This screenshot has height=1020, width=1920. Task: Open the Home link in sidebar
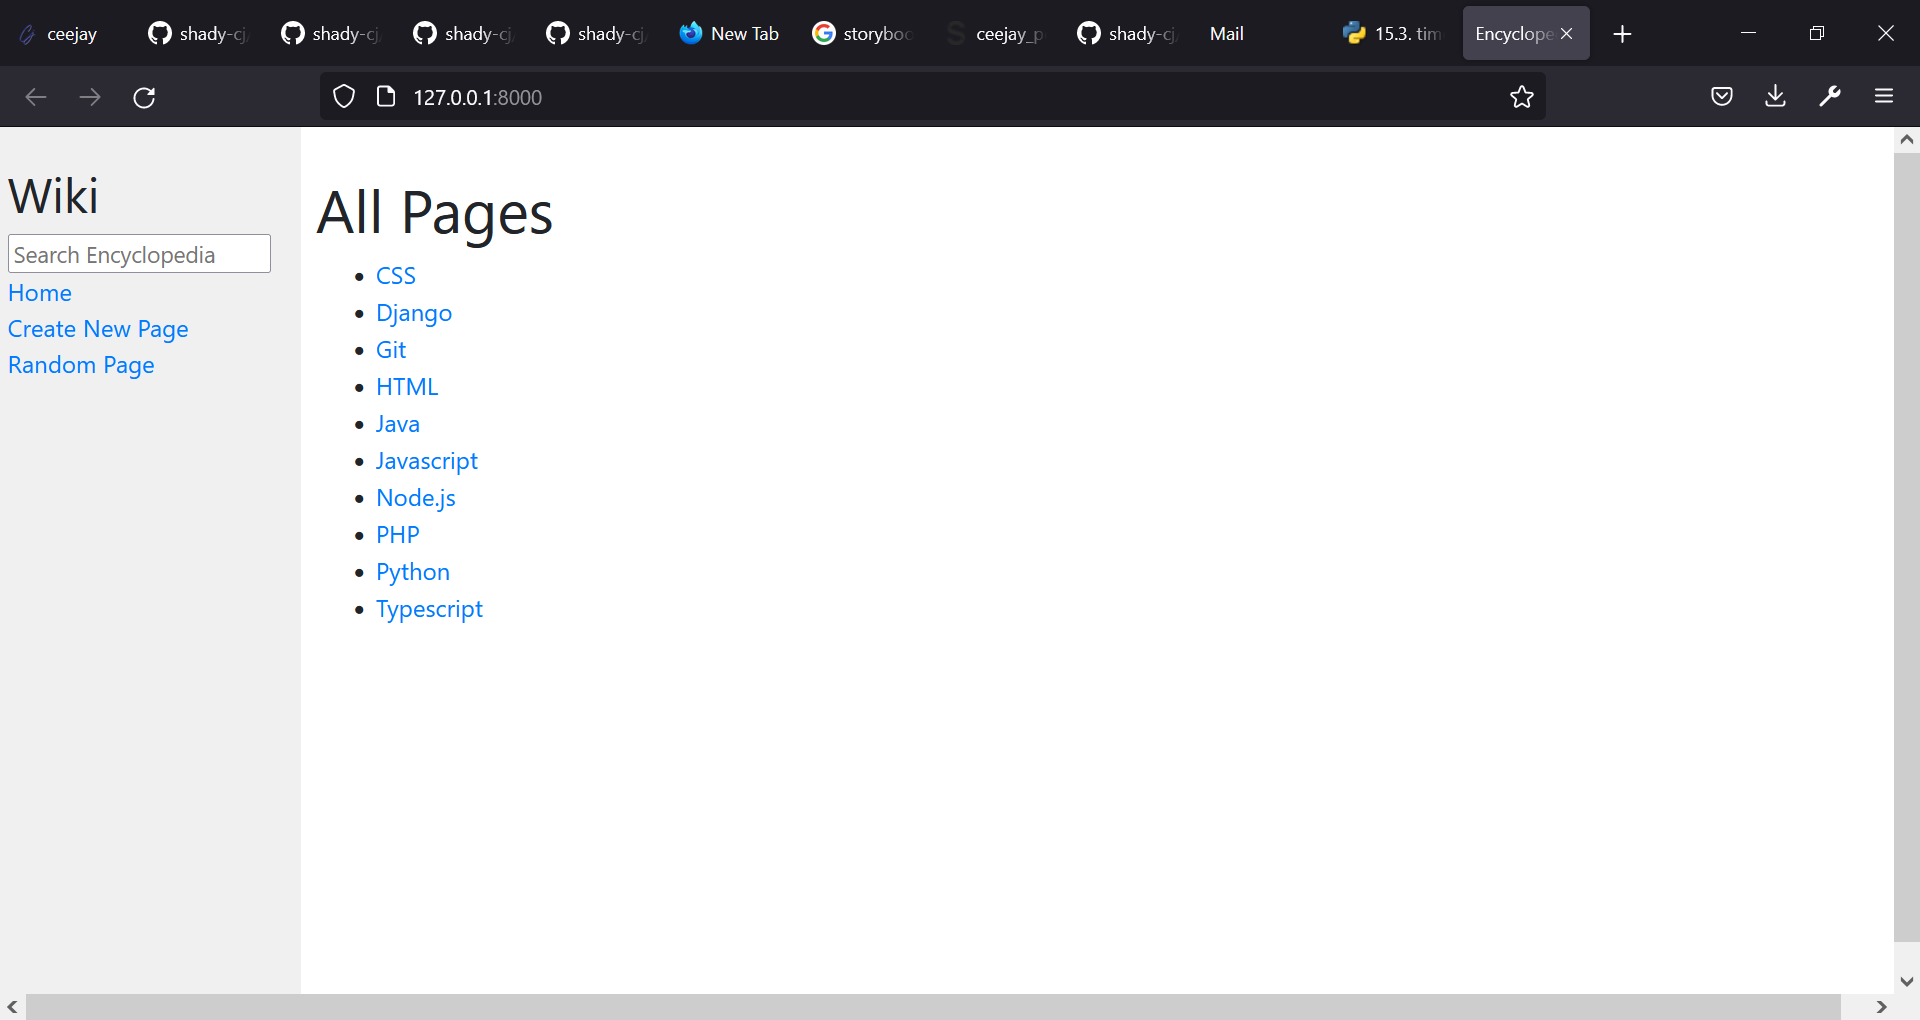pyautogui.click(x=40, y=293)
